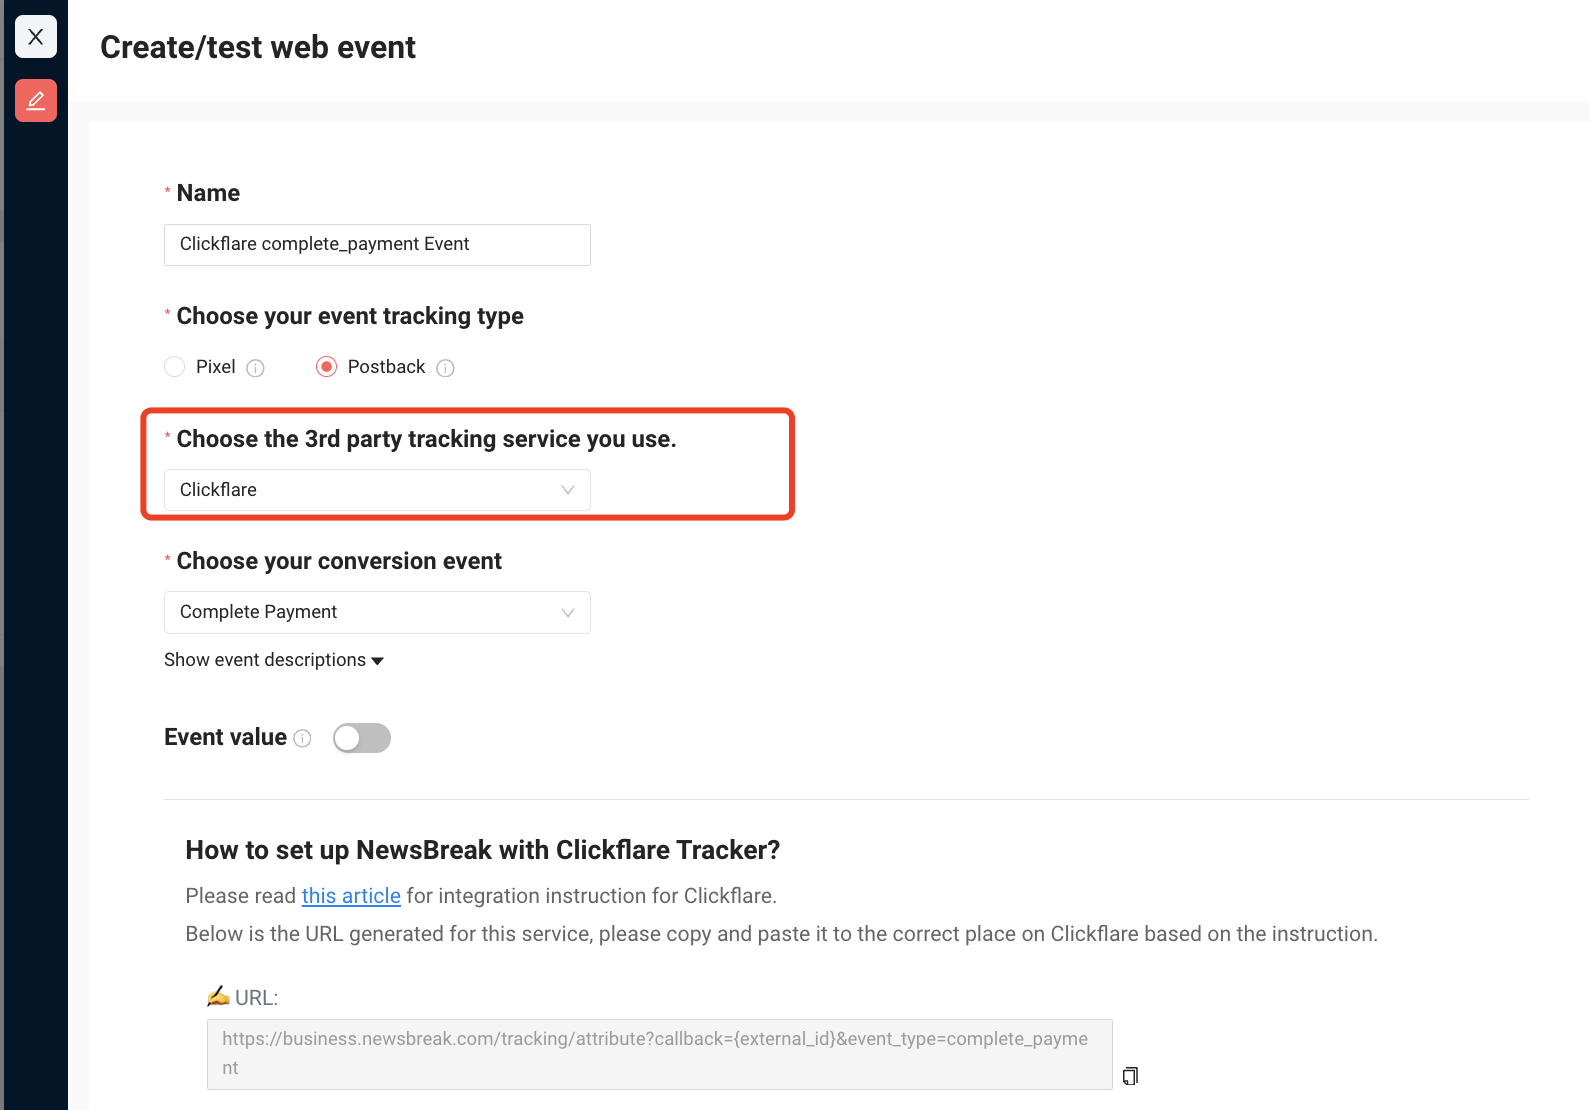Click the writing hand icon beside URL

pos(218,996)
